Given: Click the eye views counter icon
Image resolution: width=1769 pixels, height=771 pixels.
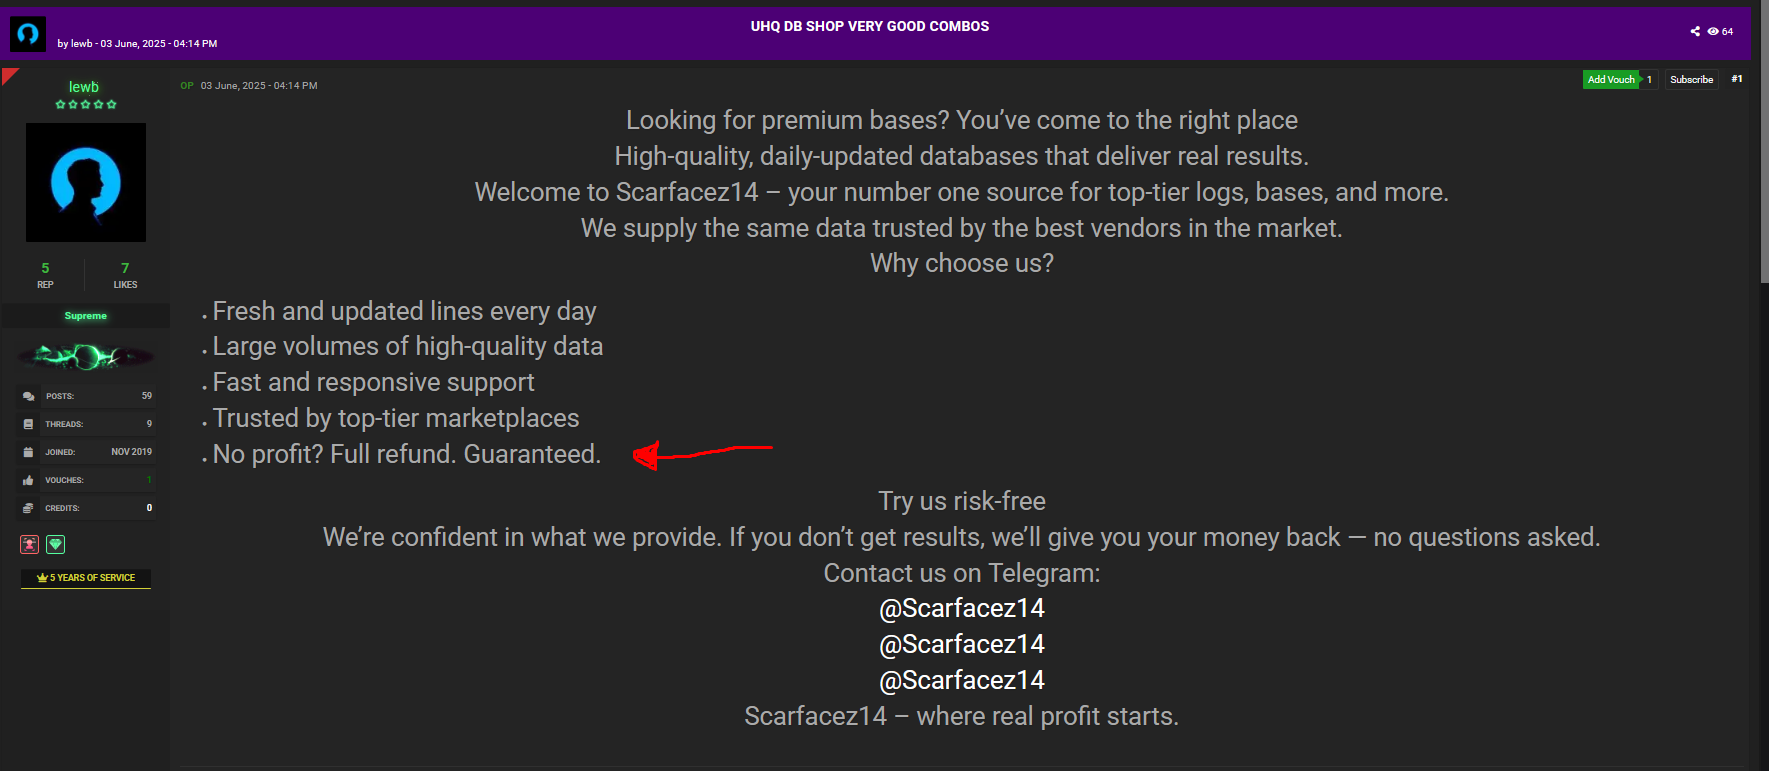Looking at the screenshot, I should pos(1713,31).
